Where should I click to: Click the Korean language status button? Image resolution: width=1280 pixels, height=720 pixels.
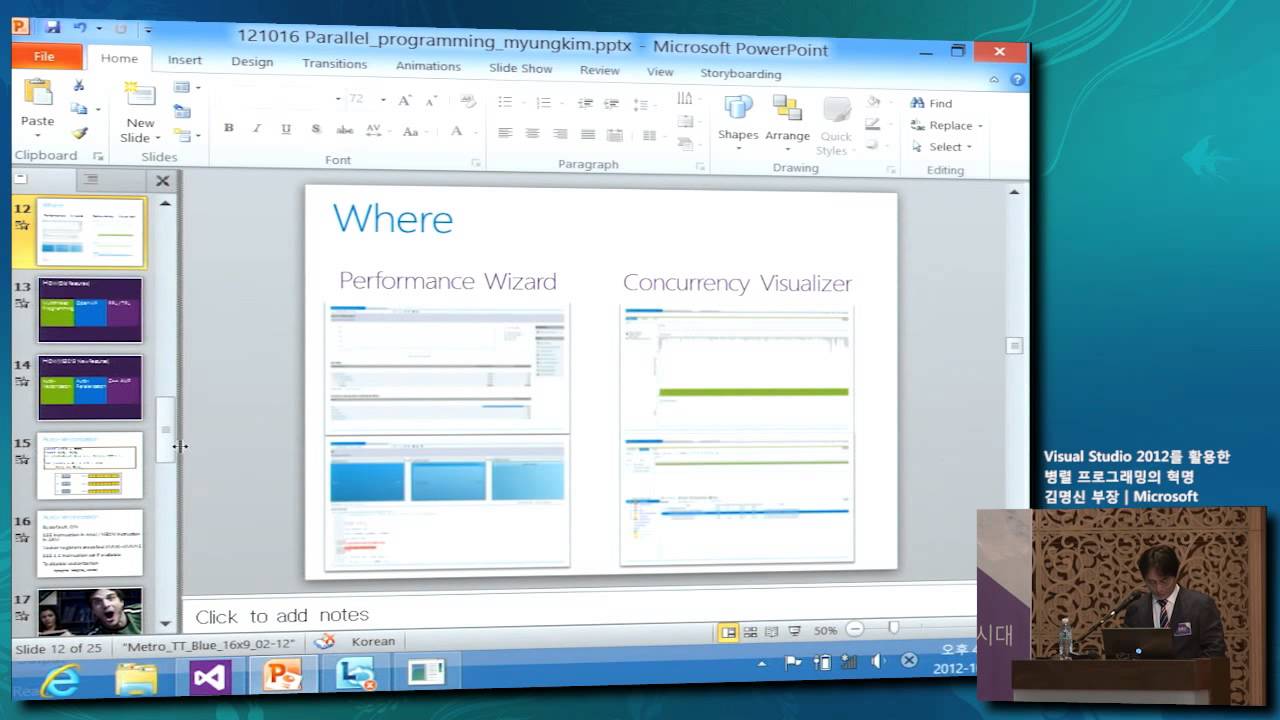point(374,642)
